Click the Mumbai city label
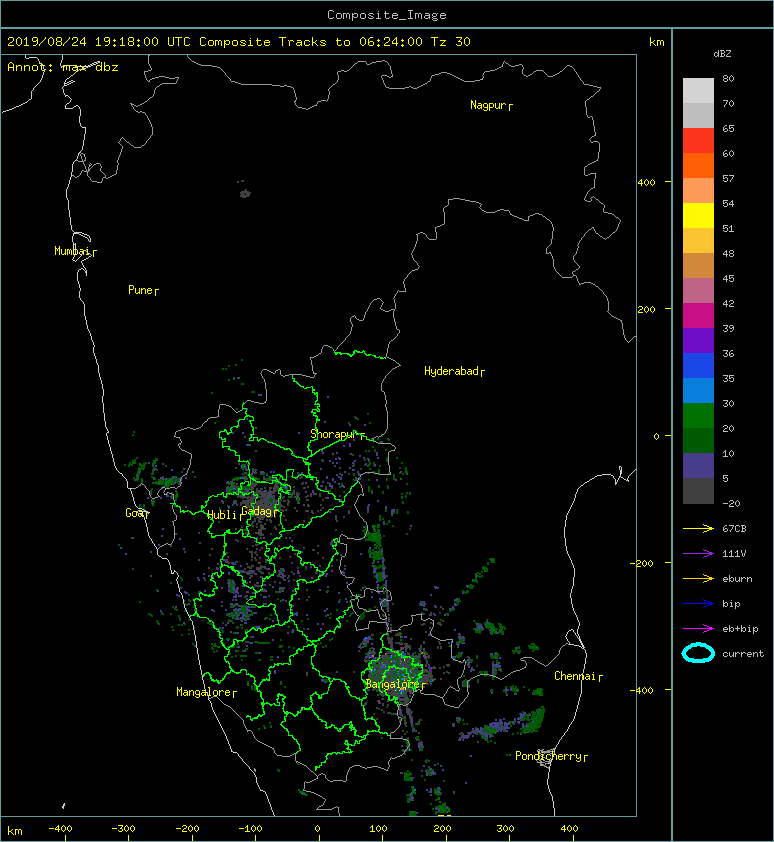Viewport: 774px width, 842px height. pyautogui.click(x=72, y=251)
